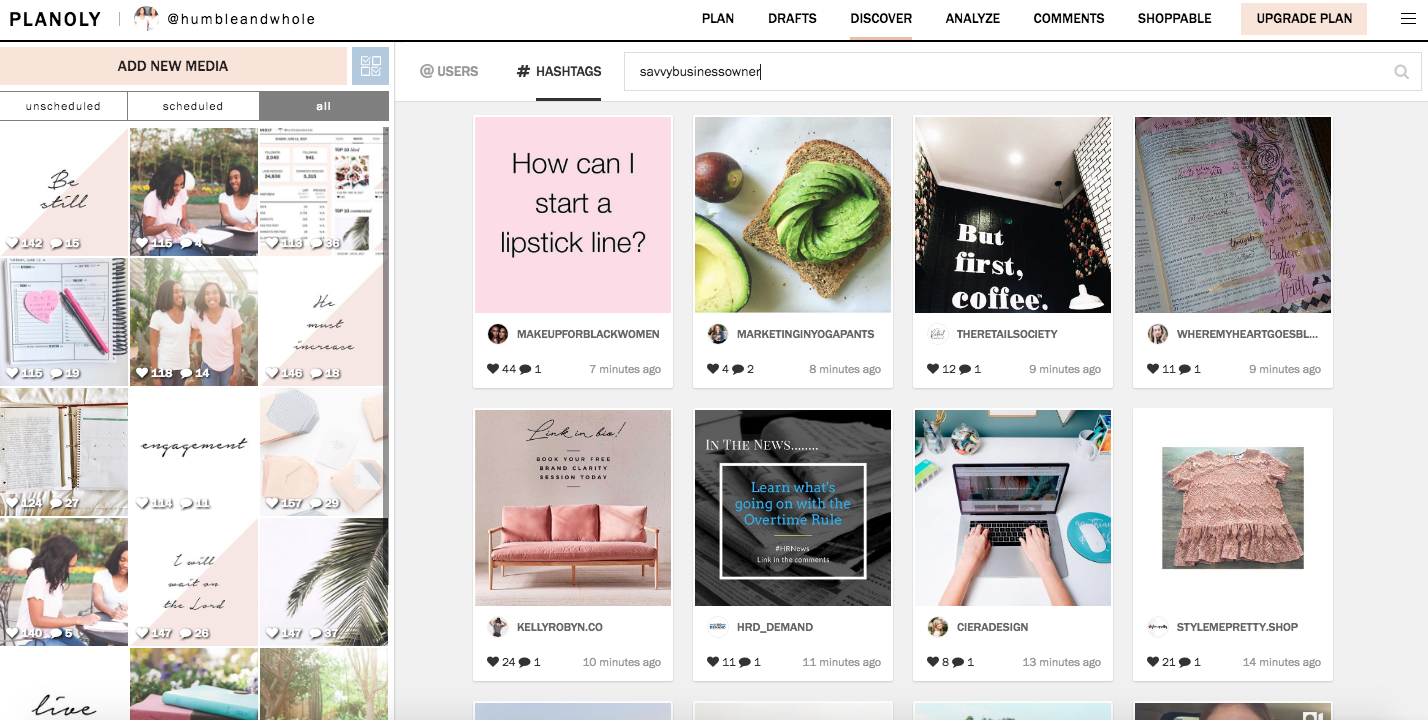Open the avocado toast post thumbnail
Screen dimensions: 1428x720
click(x=793, y=215)
